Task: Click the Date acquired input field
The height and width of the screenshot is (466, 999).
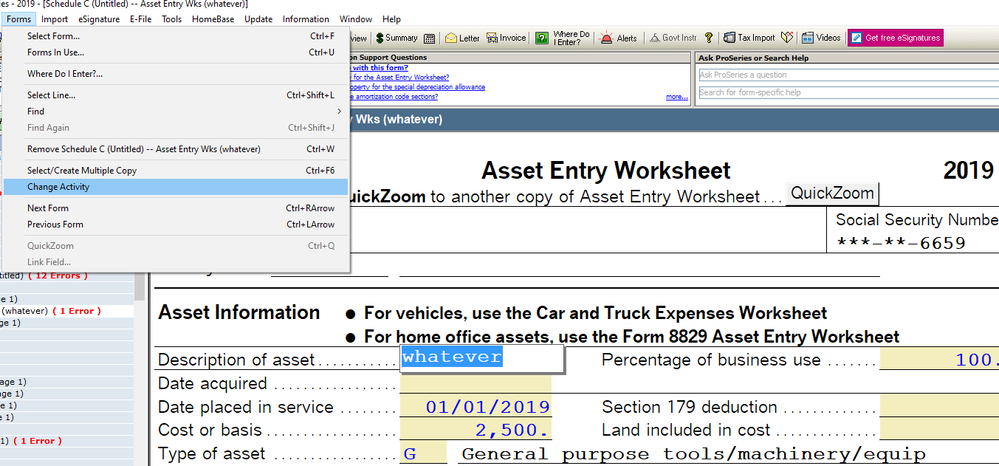Action: click(475, 383)
